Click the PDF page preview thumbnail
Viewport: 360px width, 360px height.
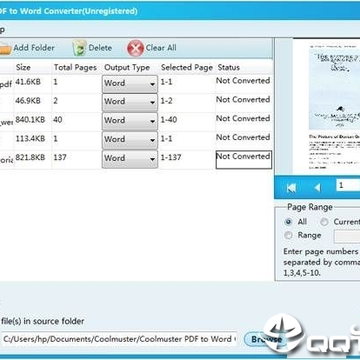coord(327,106)
